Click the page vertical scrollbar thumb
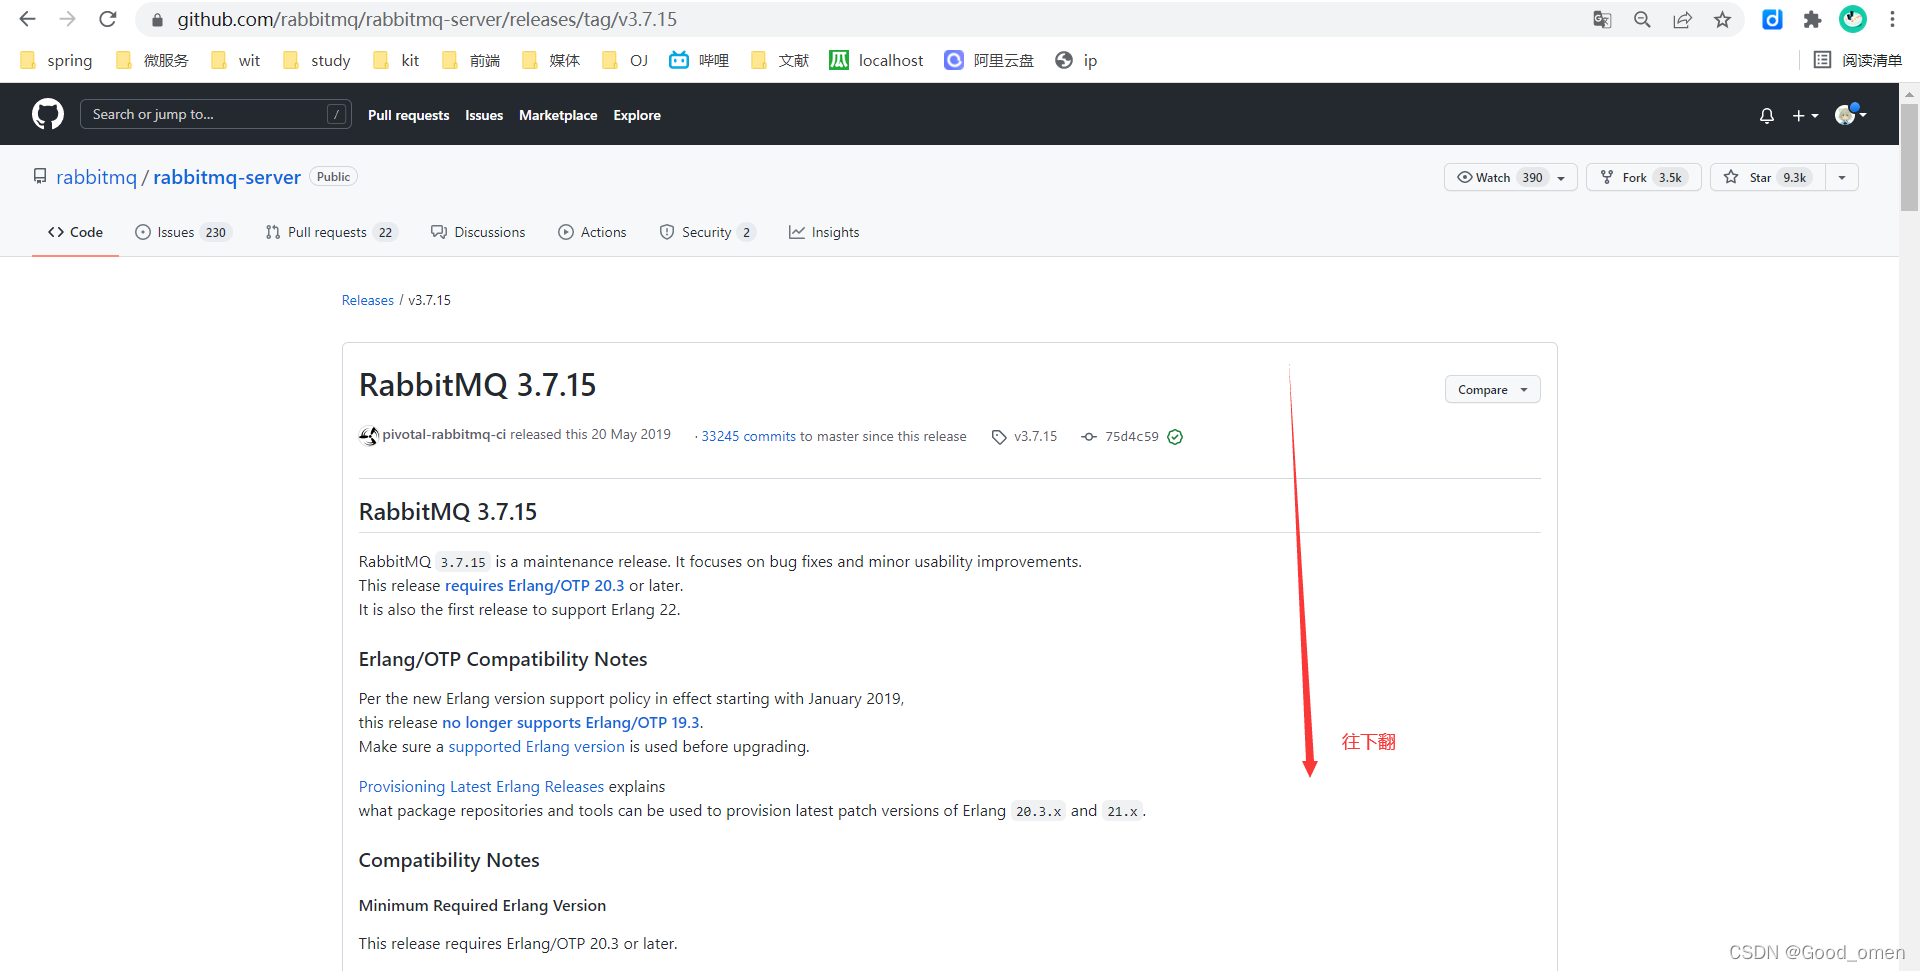Image resolution: width=1920 pixels, height=971 pixels. point(1910,157)
